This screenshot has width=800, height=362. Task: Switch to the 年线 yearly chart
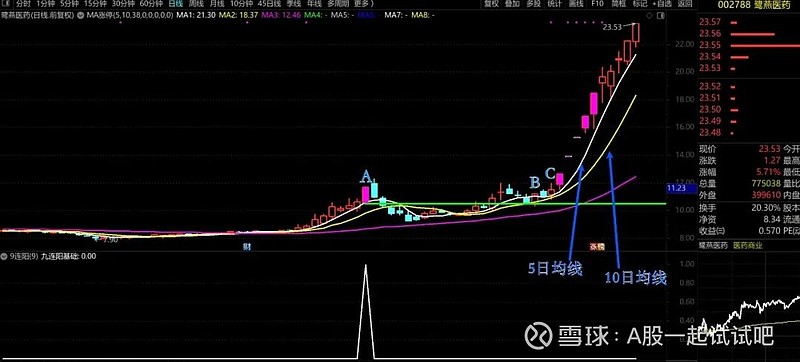click(x=313, y=4)
